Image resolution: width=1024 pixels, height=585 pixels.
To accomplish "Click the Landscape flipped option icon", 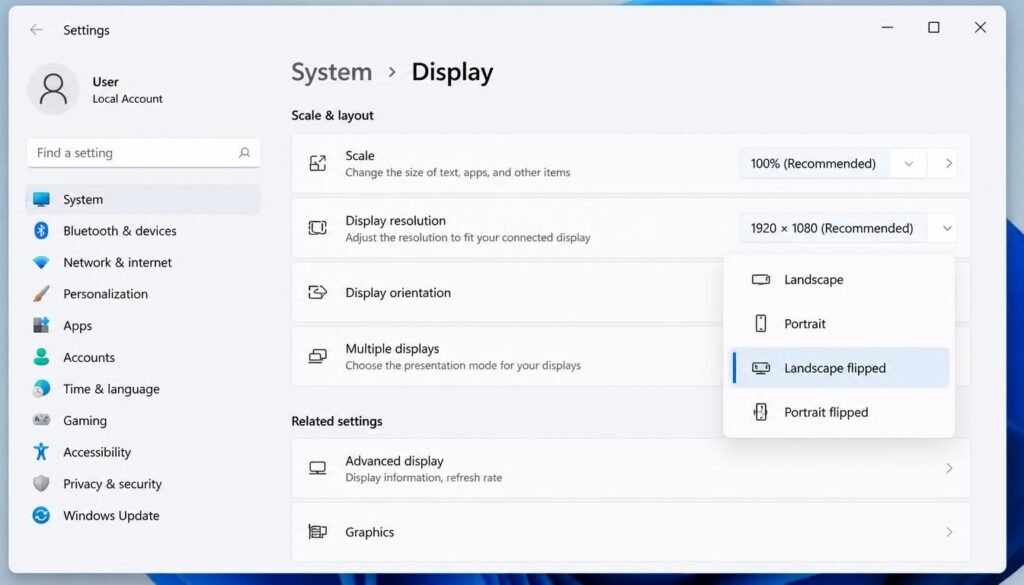I will point(761,368).
